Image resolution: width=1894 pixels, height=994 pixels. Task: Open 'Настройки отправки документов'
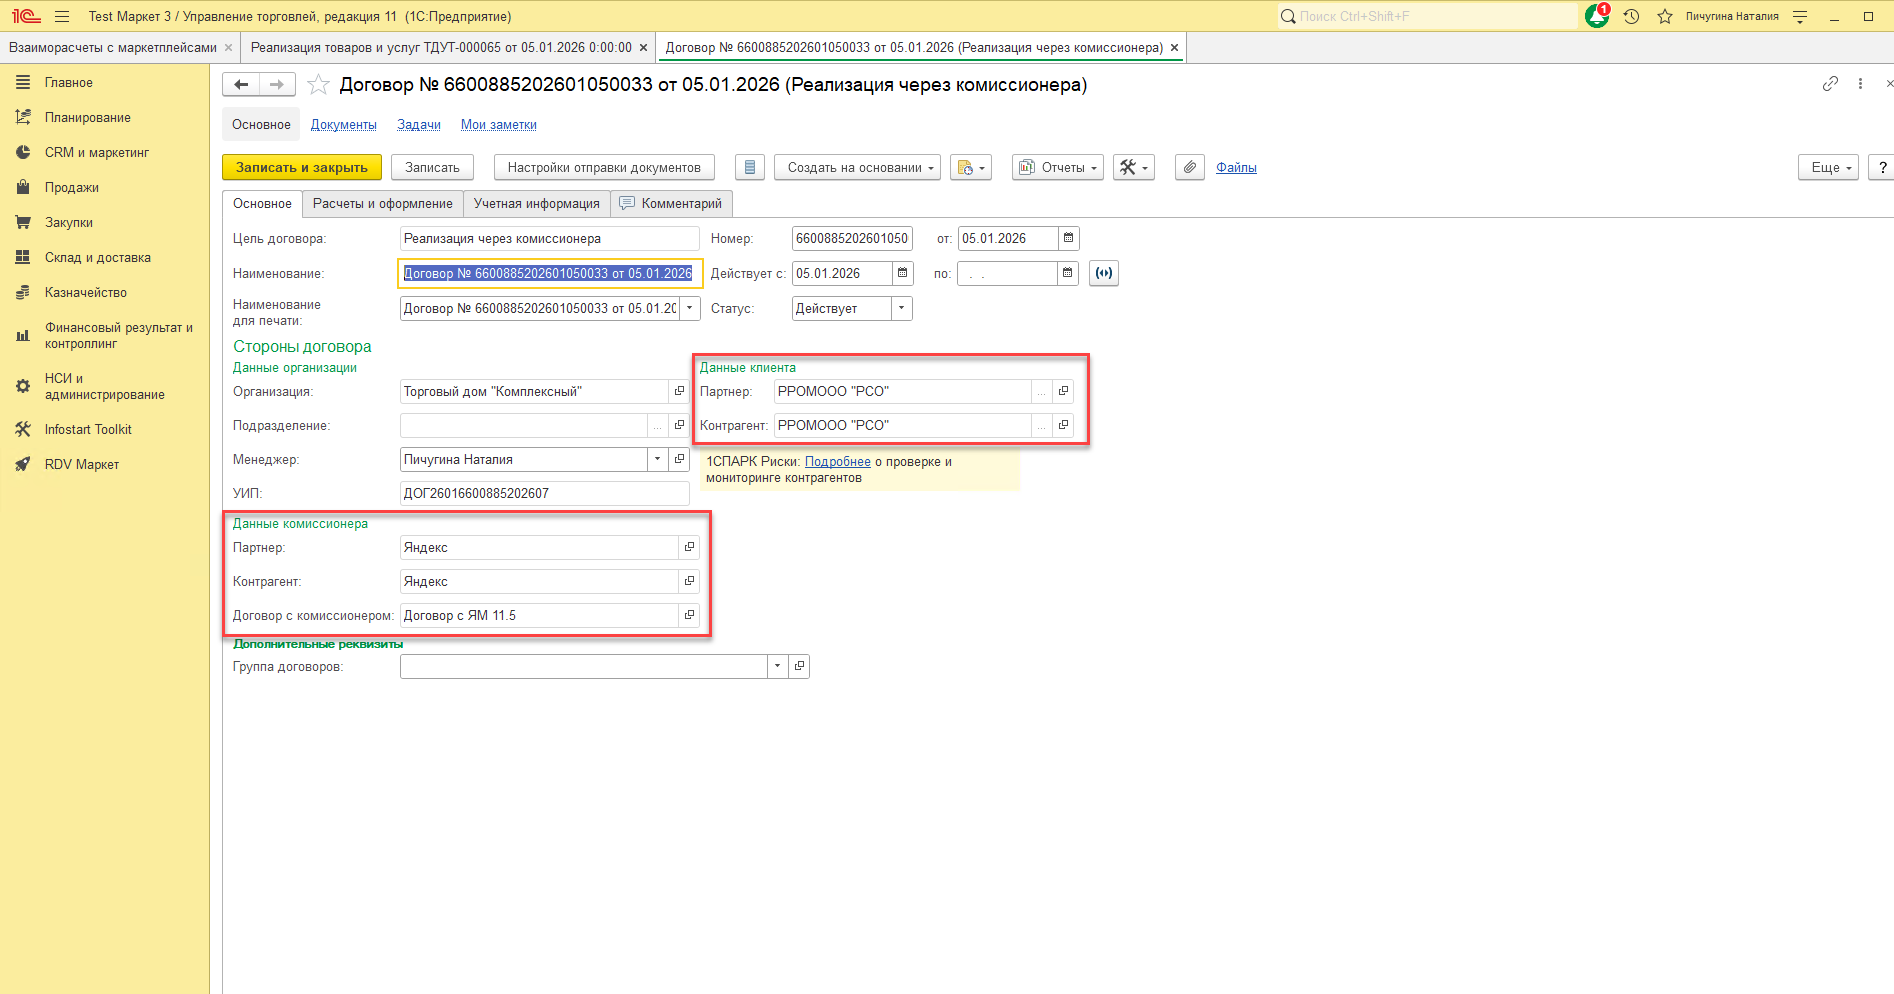(x=604, y=167)
